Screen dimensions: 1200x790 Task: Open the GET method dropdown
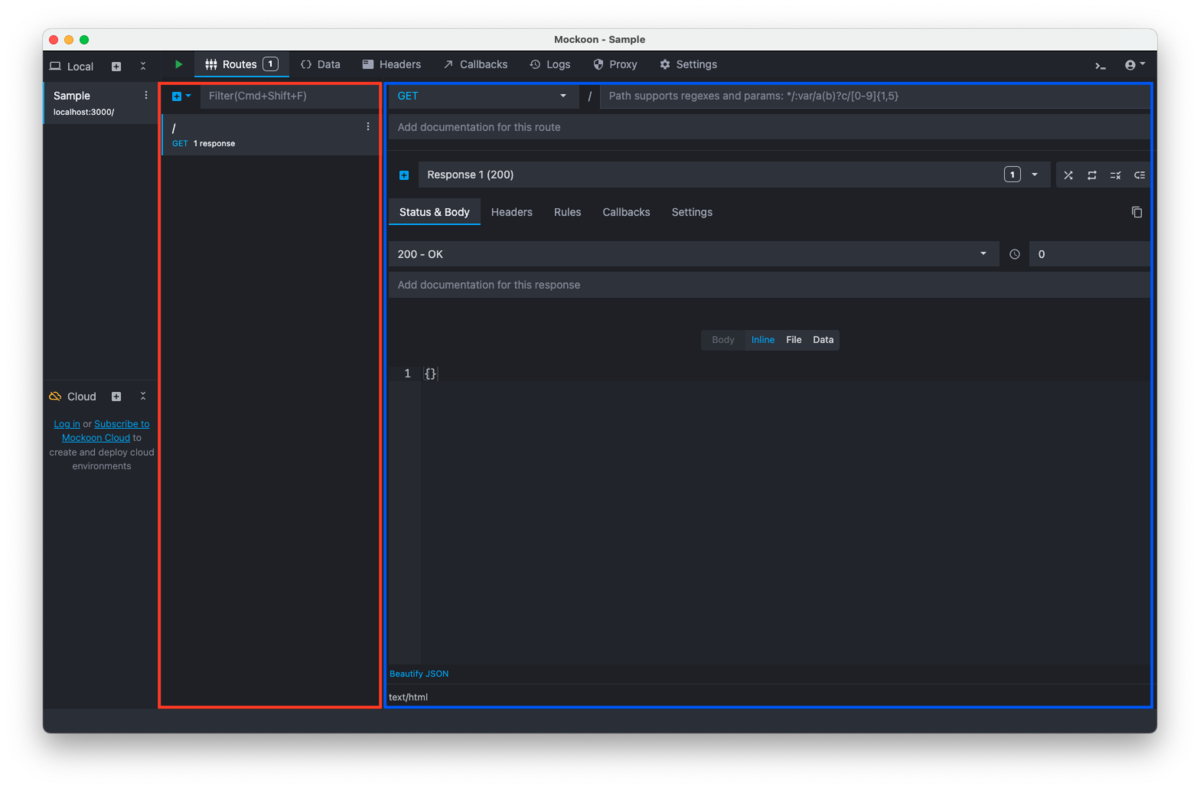click(x=483, y=96)
